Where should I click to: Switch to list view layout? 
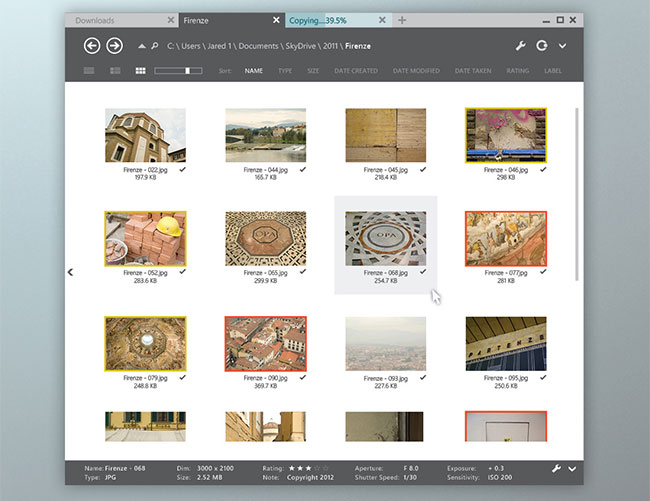89,71
